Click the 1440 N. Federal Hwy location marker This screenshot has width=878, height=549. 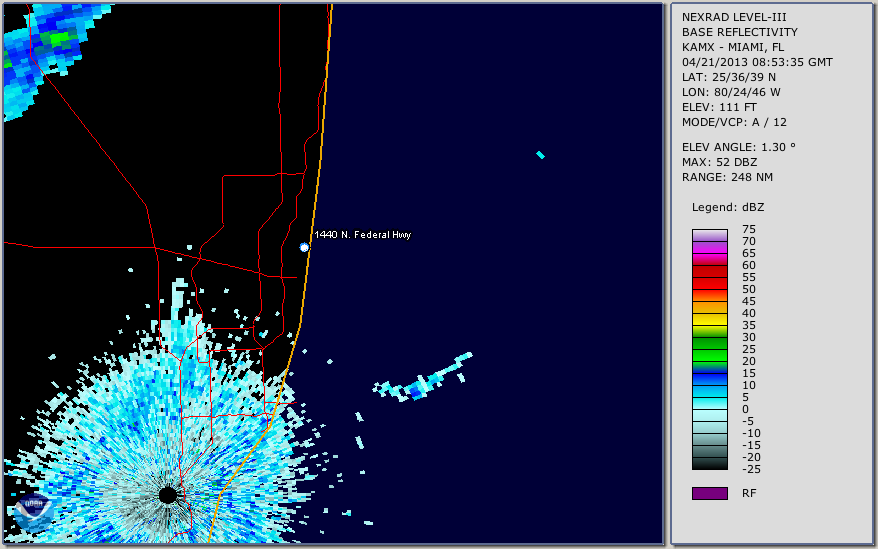pyautogui.click(x=304, y=248)
